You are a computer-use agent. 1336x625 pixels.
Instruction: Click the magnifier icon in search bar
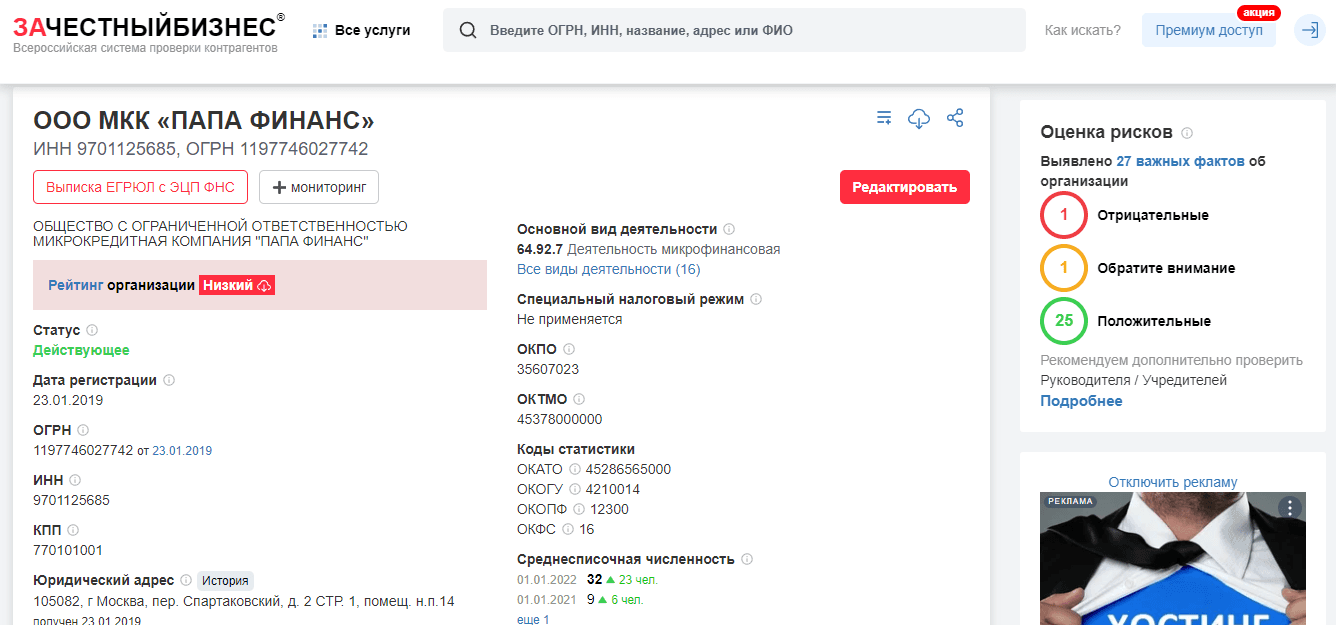(468, 30)
